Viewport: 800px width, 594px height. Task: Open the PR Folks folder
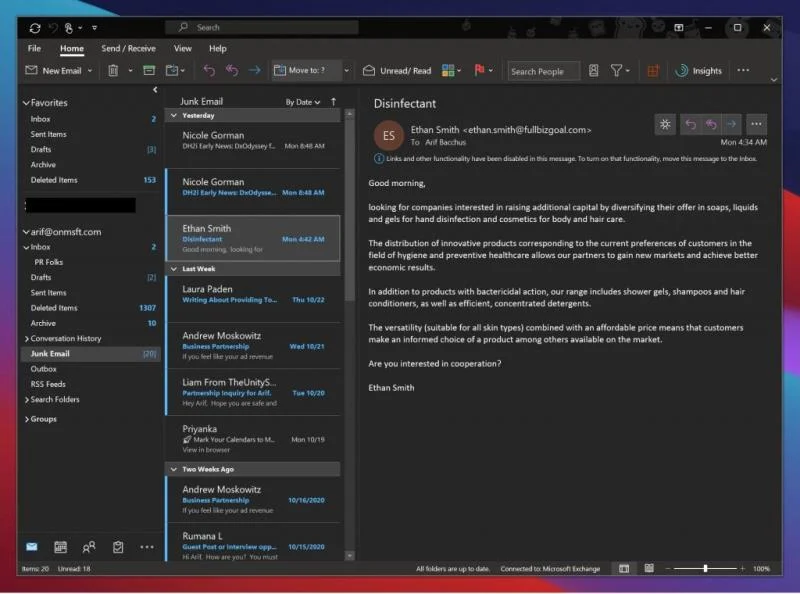(49, 262)
